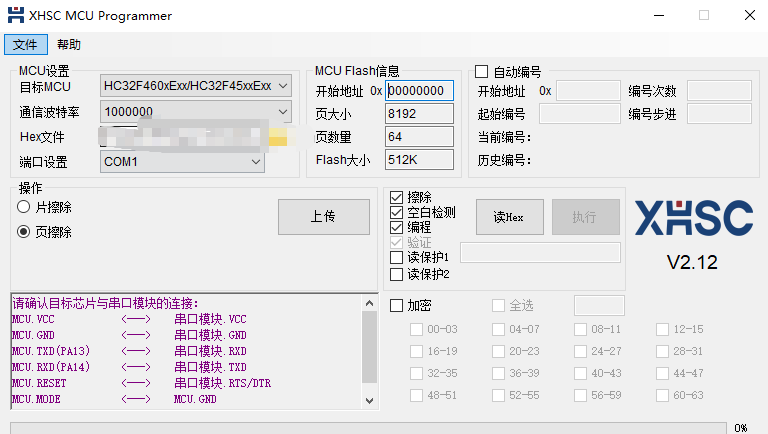Close the XHSC MCU Programmer window

click(749, 15)
